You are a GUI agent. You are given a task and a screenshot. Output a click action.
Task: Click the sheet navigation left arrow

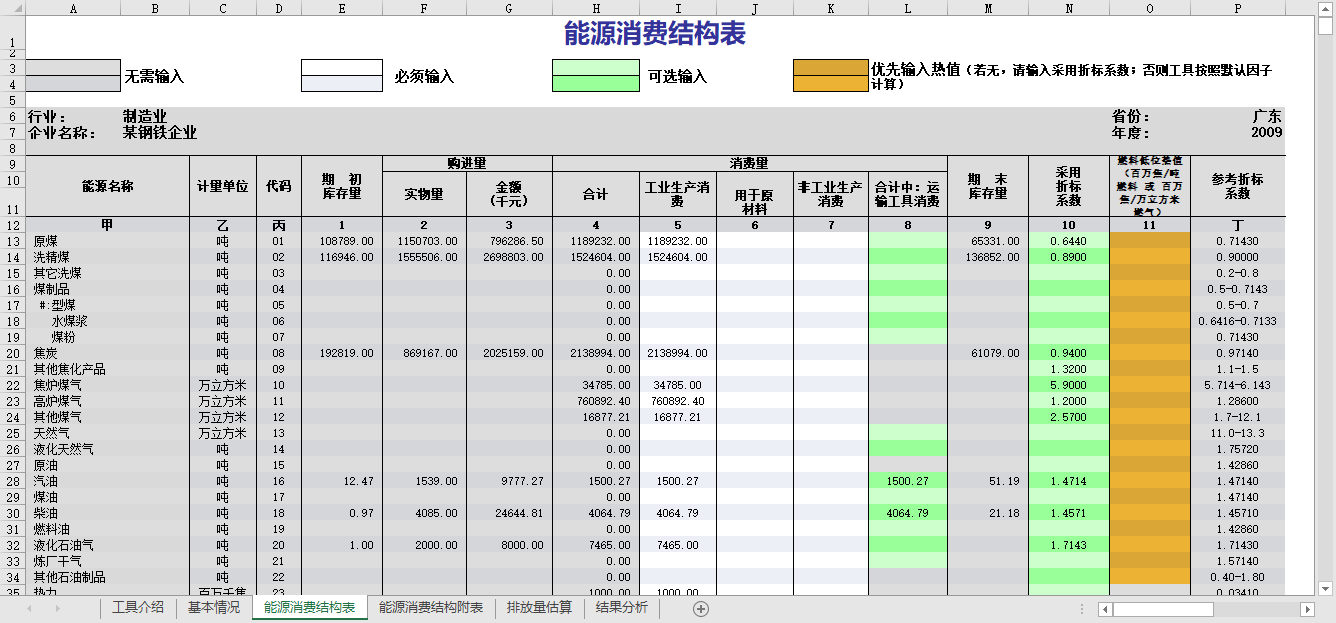click(x=29, y=608)
